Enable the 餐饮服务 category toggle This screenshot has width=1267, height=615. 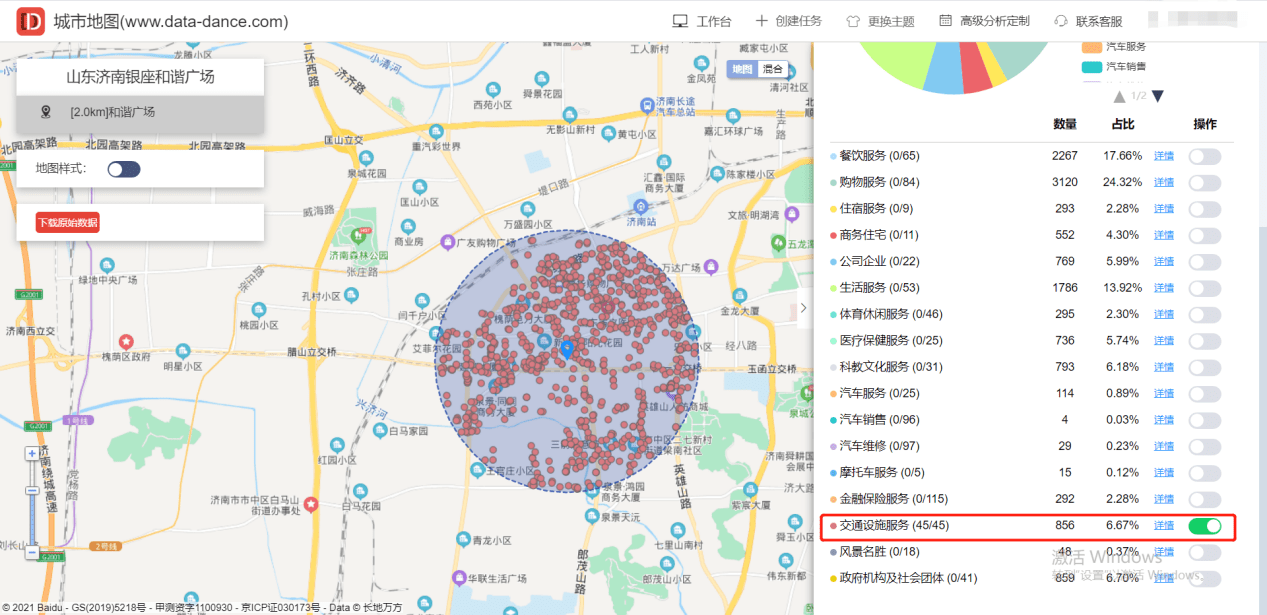coord(1204,156)
